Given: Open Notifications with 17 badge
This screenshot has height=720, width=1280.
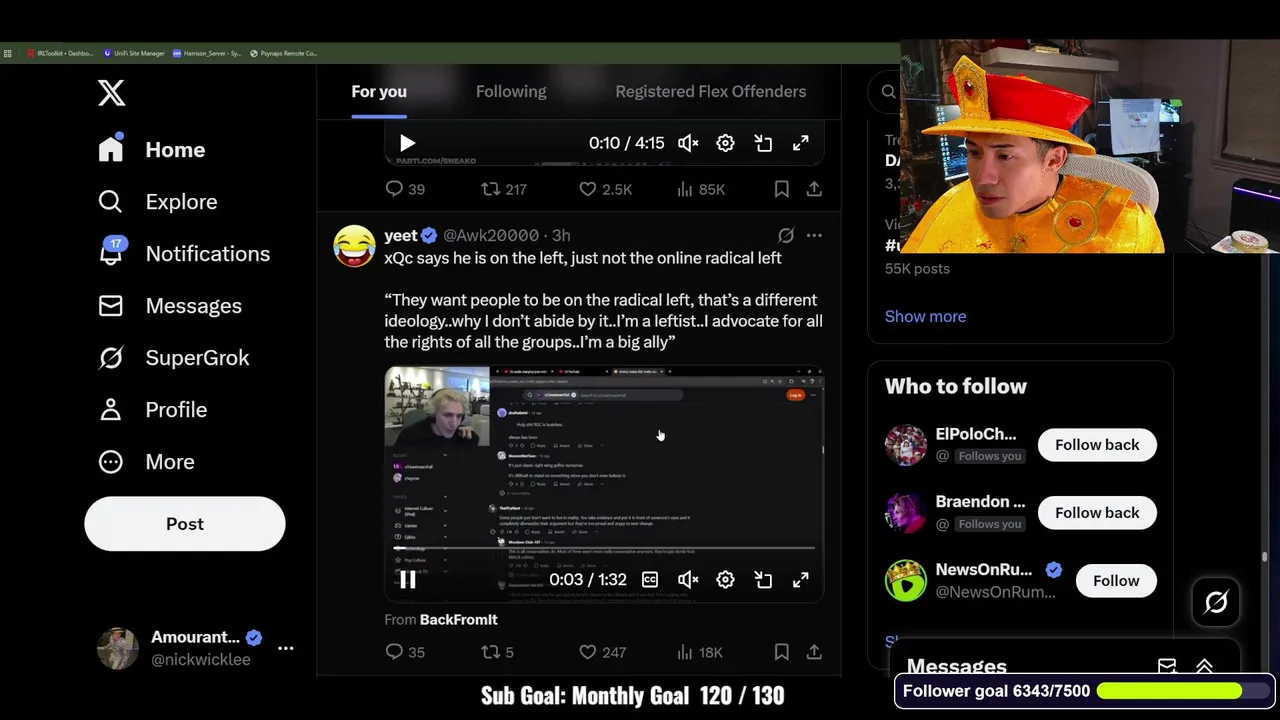Looking at the screenshot, I should [x=184, y=253].
